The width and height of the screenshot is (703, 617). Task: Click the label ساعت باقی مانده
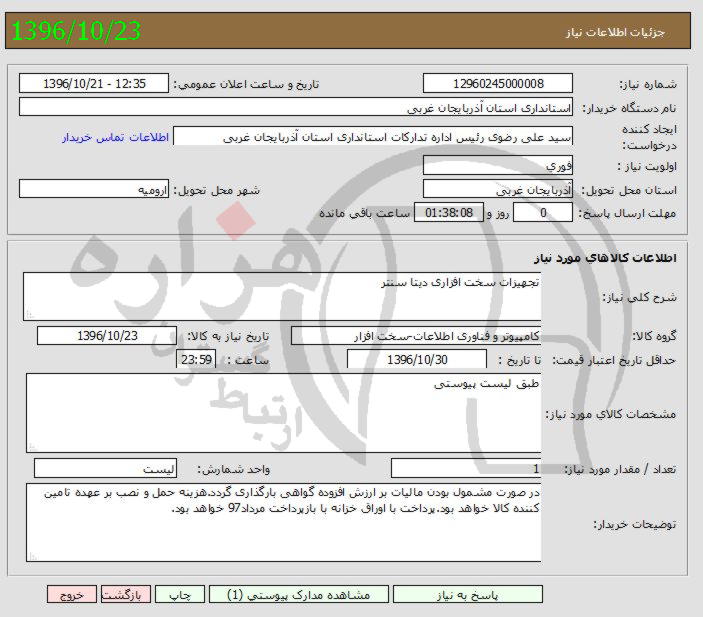[365, 213]
